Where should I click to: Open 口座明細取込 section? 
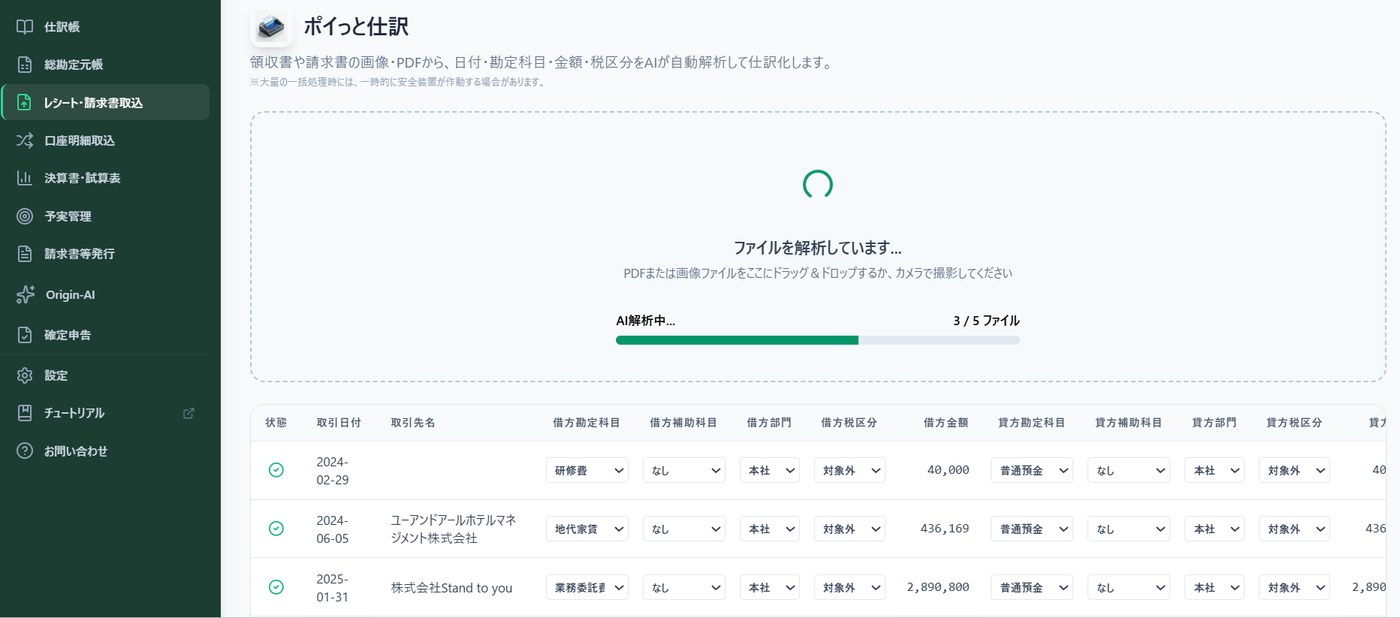(x=105, y=140)
